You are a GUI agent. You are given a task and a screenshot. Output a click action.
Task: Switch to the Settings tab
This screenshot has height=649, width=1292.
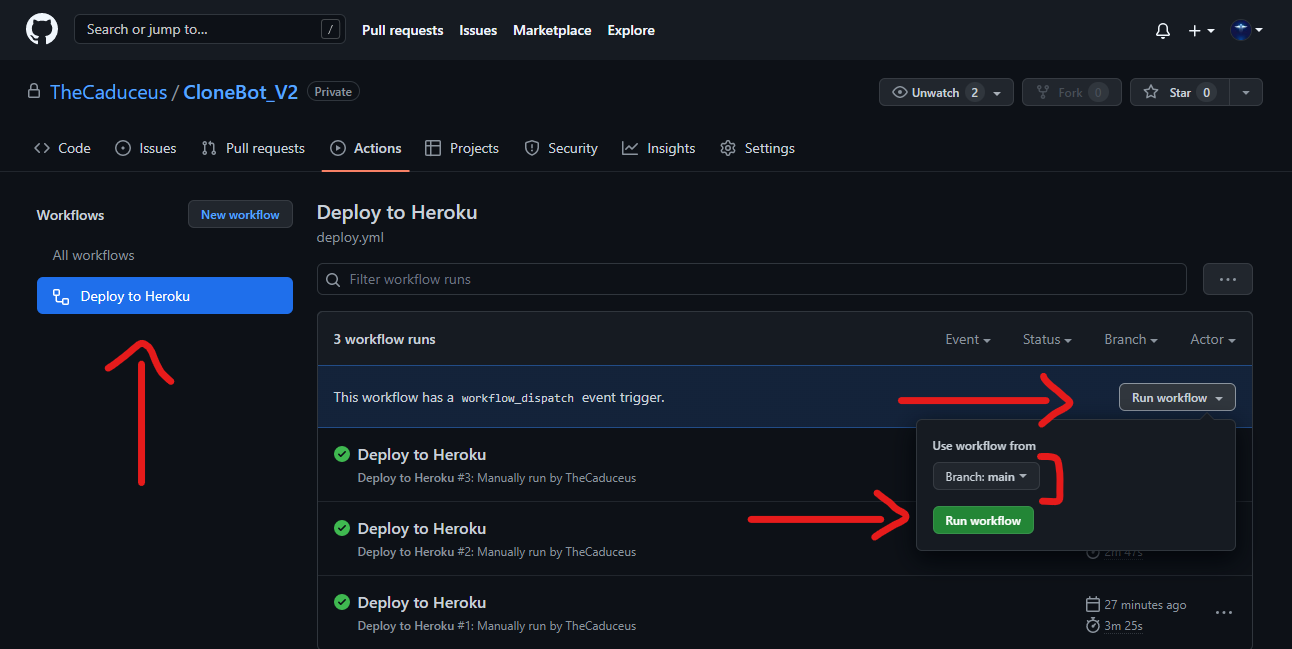pos(757,148)
